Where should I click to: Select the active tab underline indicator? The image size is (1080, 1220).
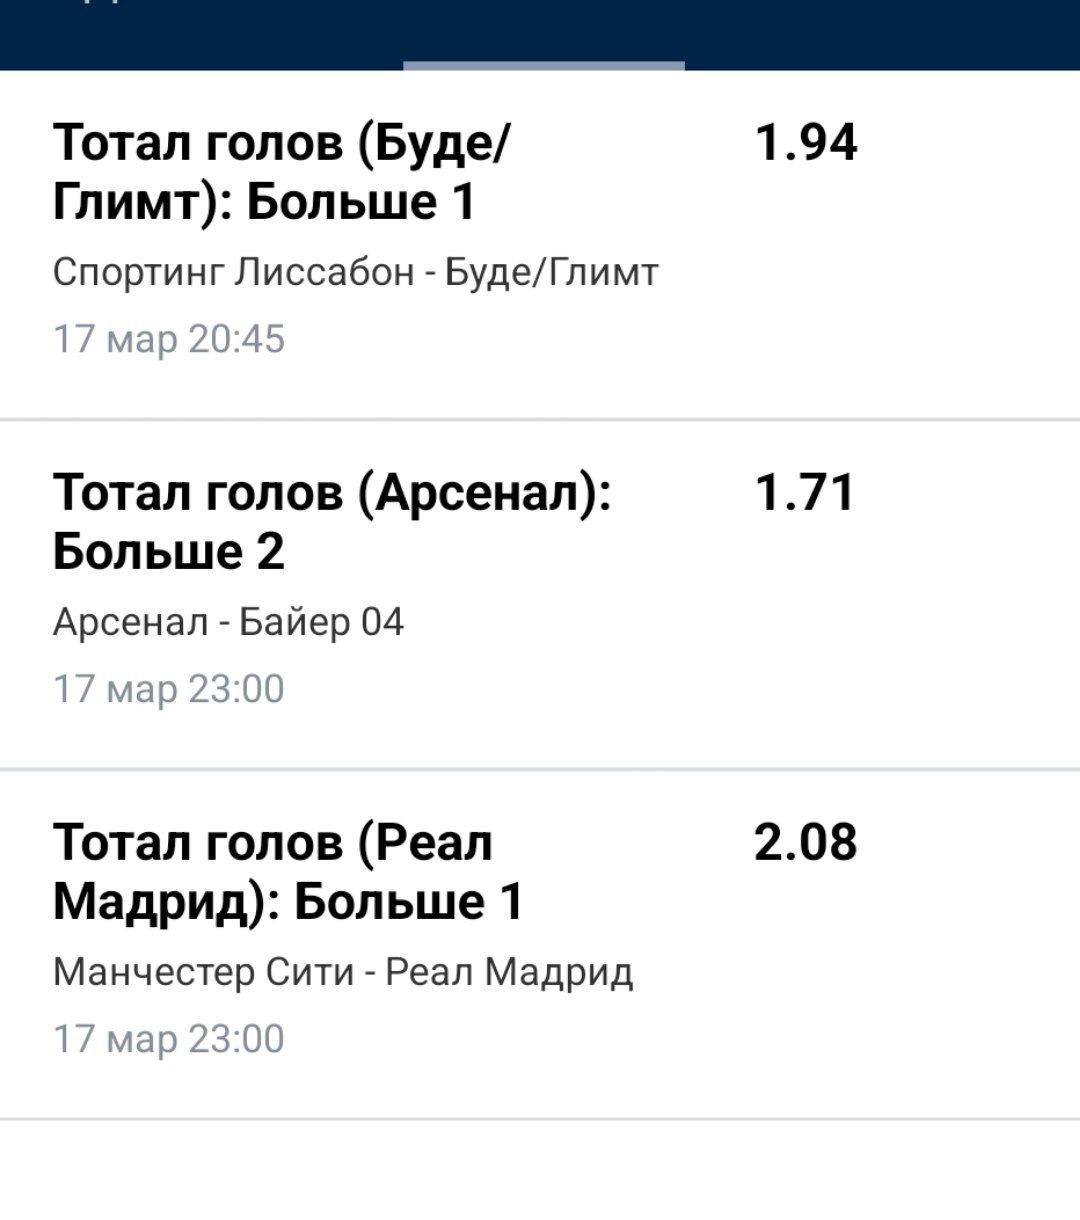544,66
